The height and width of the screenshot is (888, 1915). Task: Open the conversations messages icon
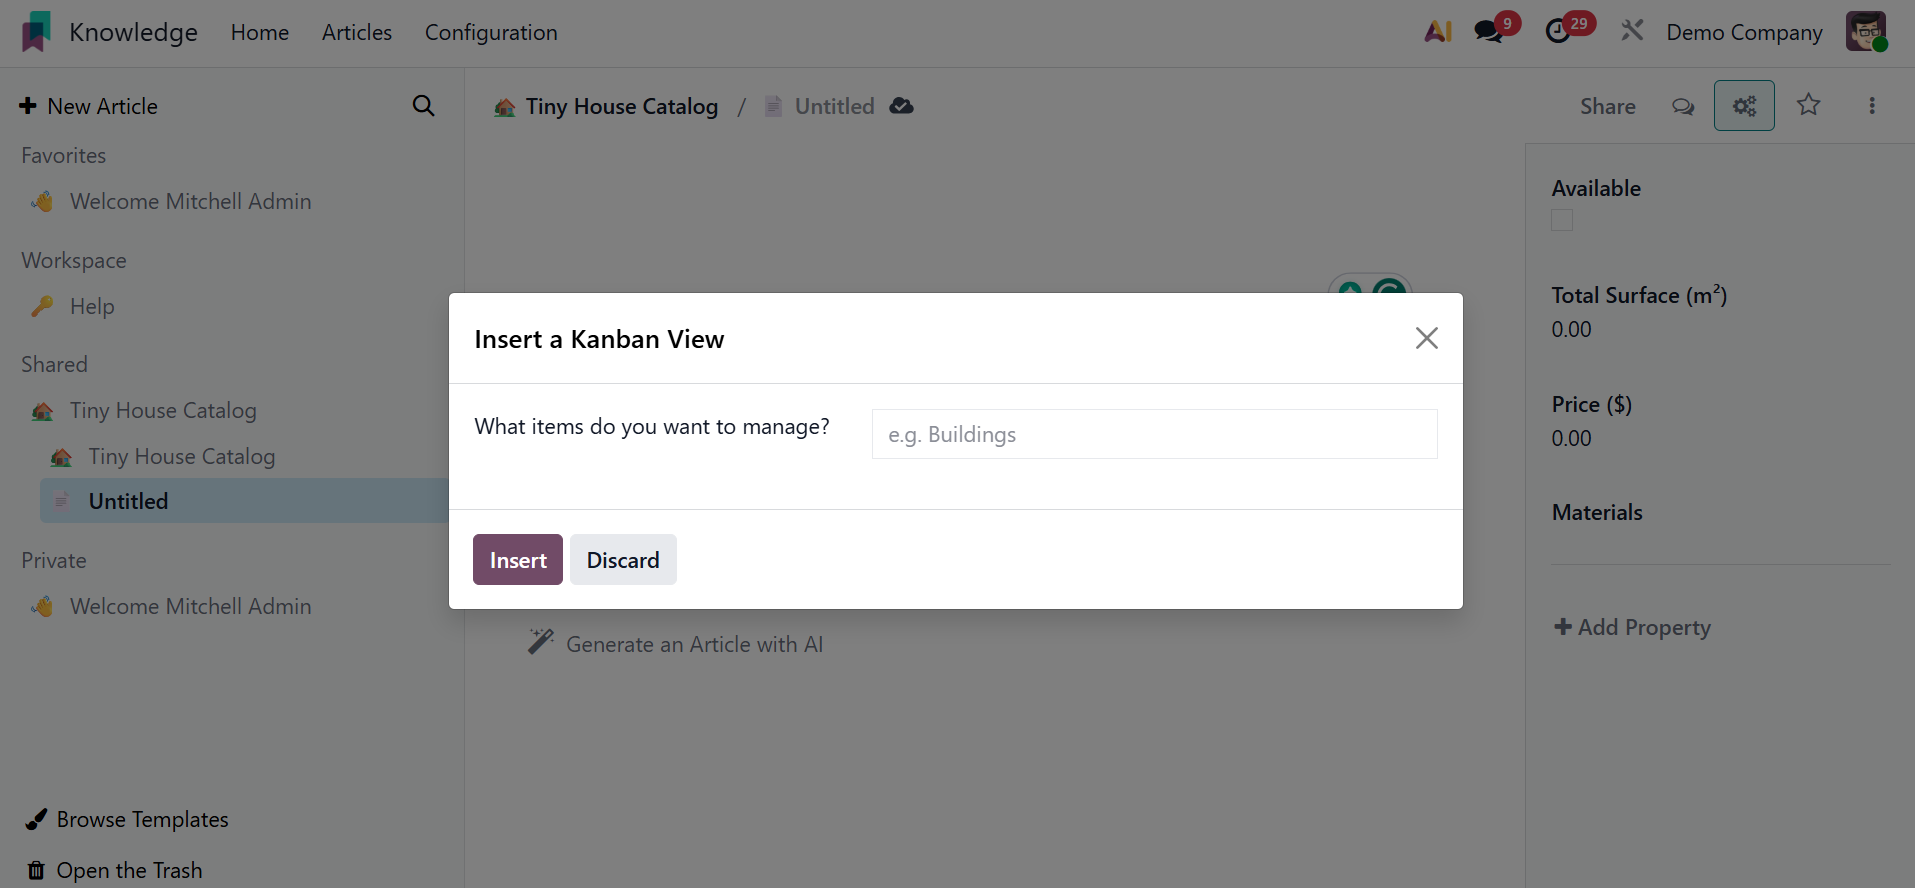pyautogui.click(x=1489, y=32)
